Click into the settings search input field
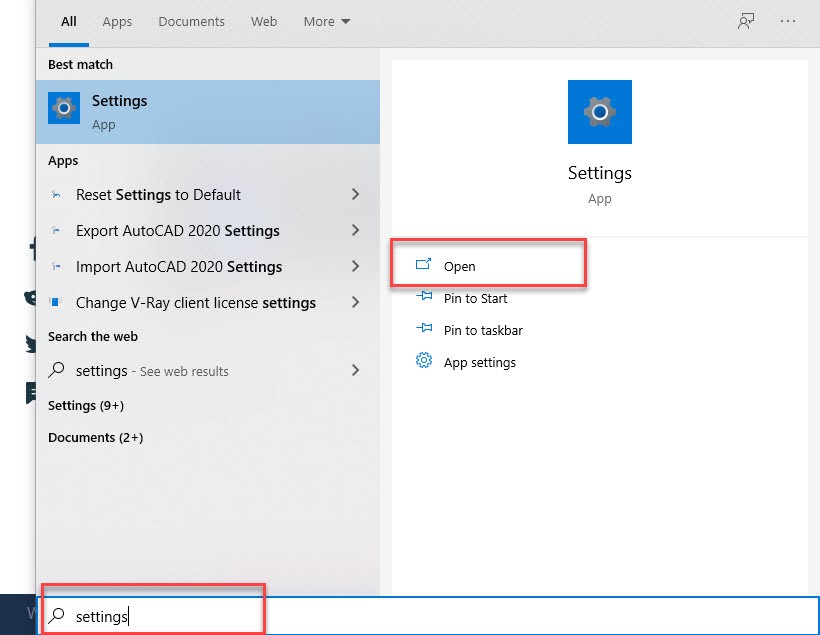Screen dimensions: 820x635 (x=428, y=616)
